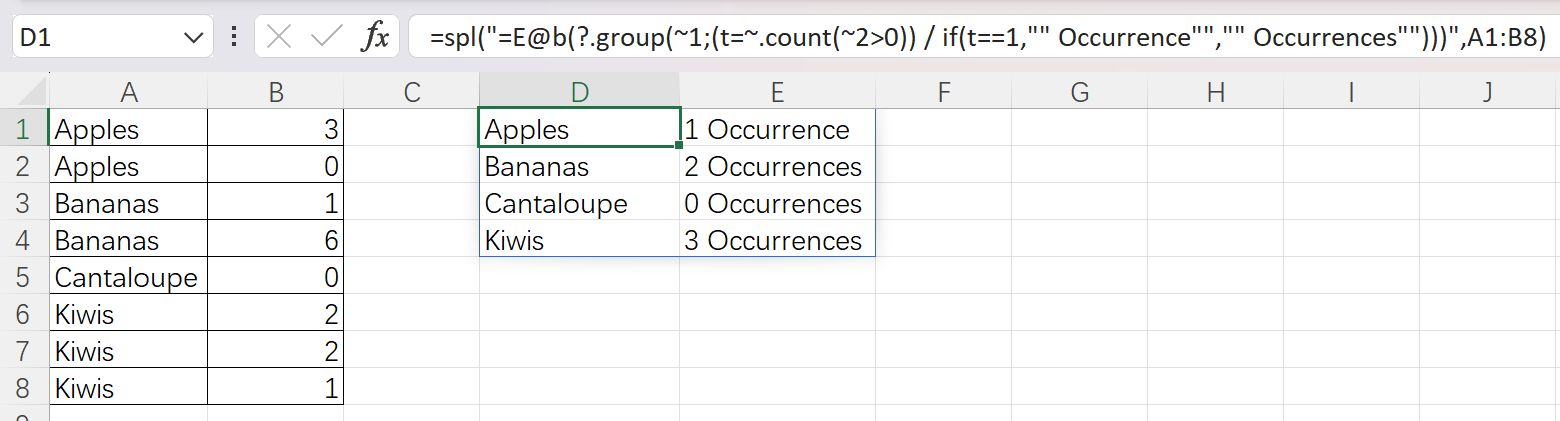Select row 5 header
The width and height of the screenshot is (1560, 421).
pos(24,277)
